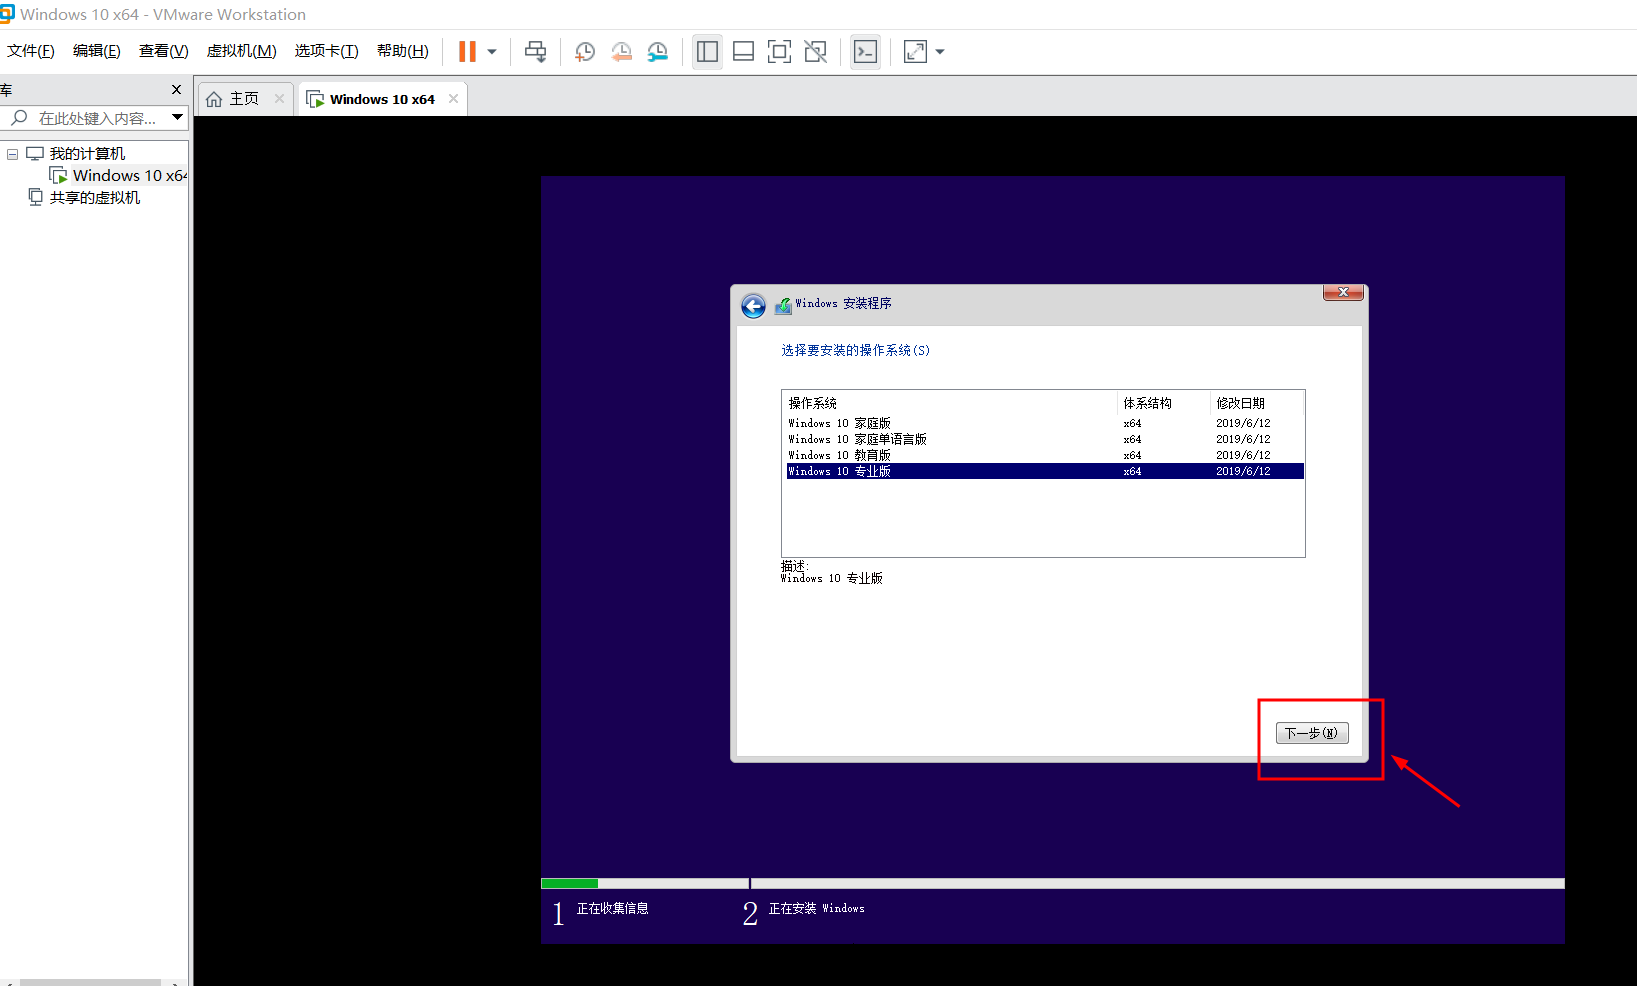
Task: Select Windows 10 x64 in library tree
Action: (129, 176)
